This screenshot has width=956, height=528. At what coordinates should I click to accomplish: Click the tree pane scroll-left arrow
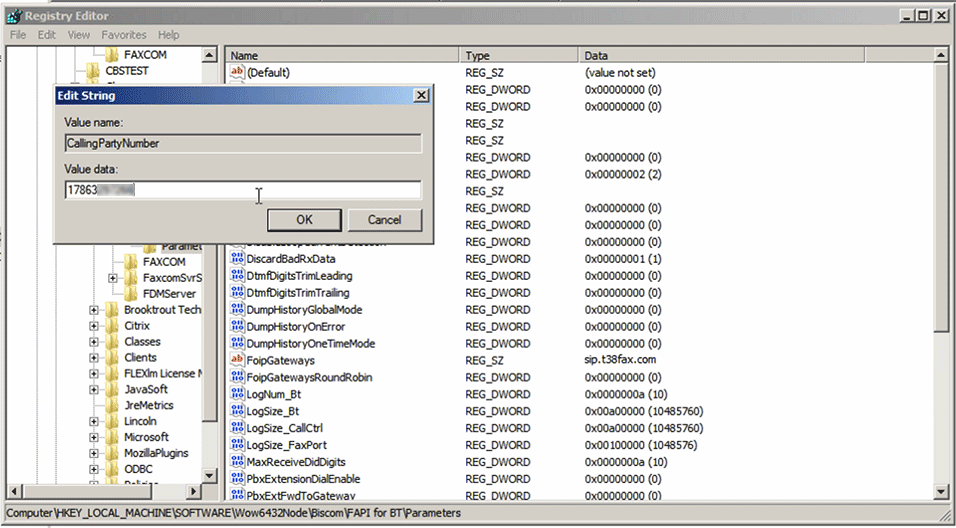click(x=15, y=491)
